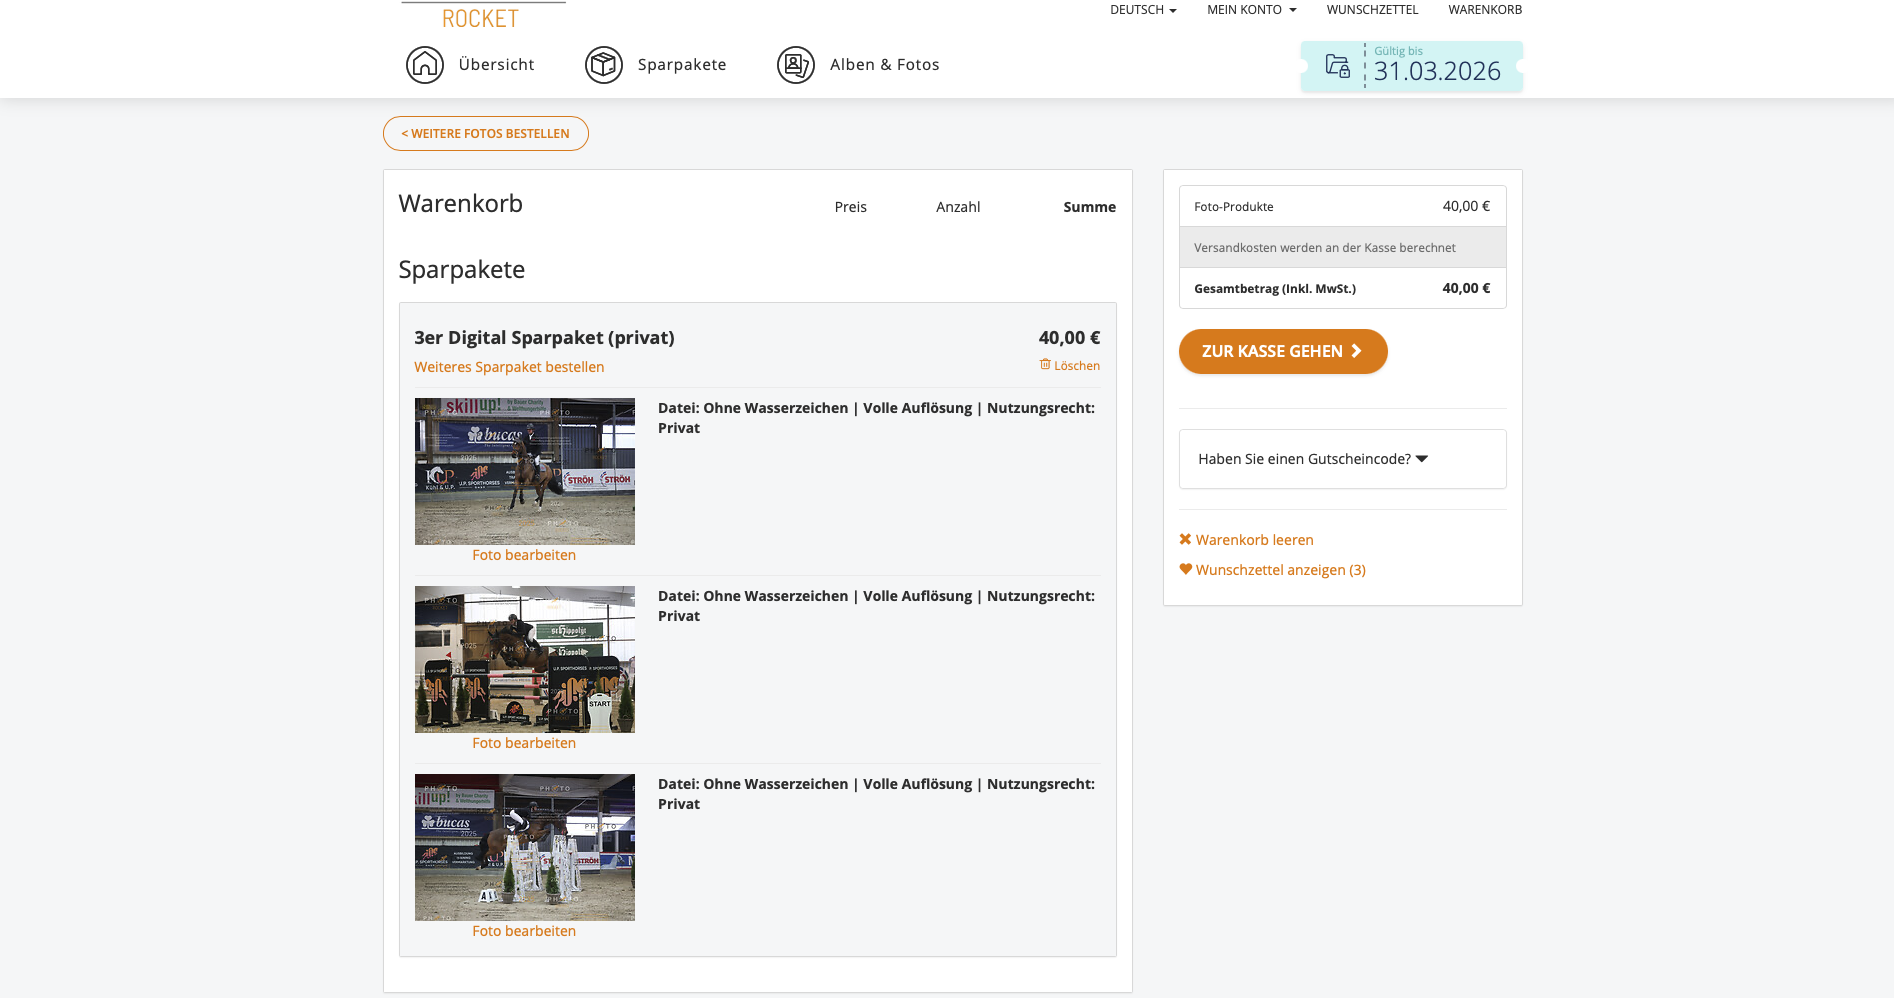
Task: Open the third photo thumbnail with white jump
Action: pyautogui.click(x=525, y=847)
